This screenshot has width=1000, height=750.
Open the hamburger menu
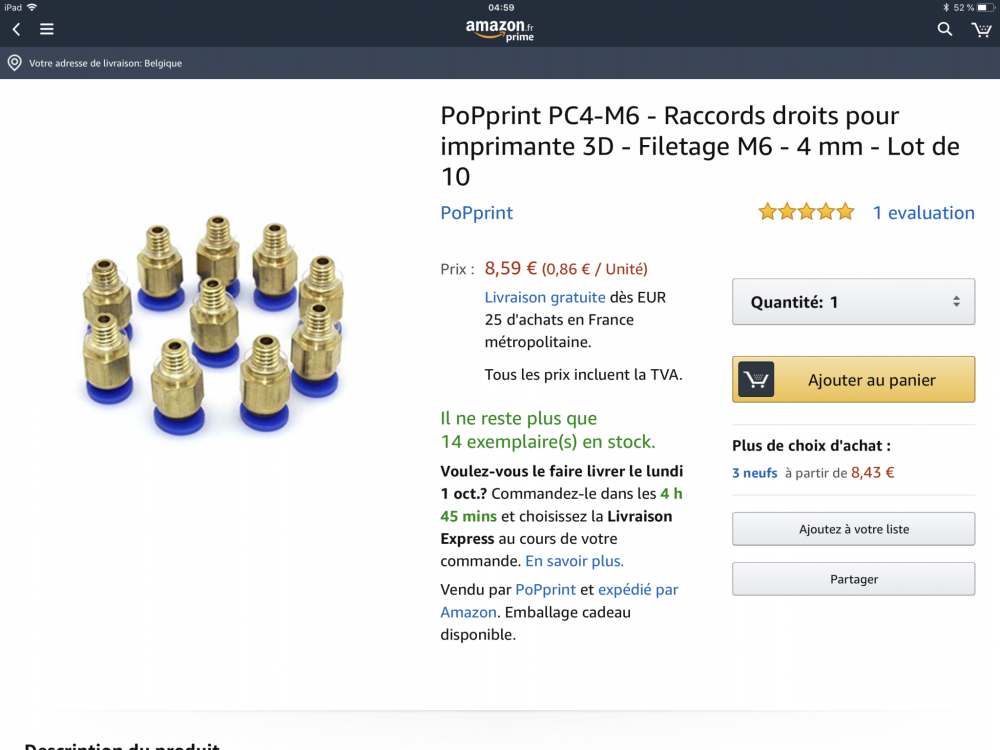47,29
